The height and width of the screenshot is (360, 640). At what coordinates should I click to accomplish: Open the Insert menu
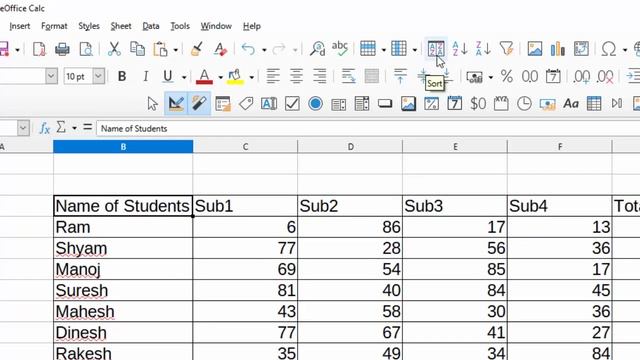pyautogui.click(x=20, y=26)
